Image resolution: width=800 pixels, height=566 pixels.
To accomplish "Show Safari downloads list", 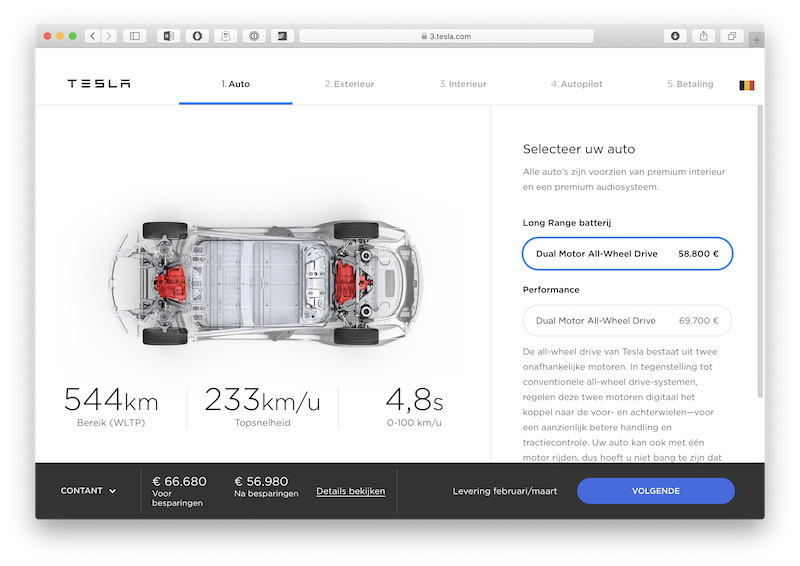I will (675, 36).
